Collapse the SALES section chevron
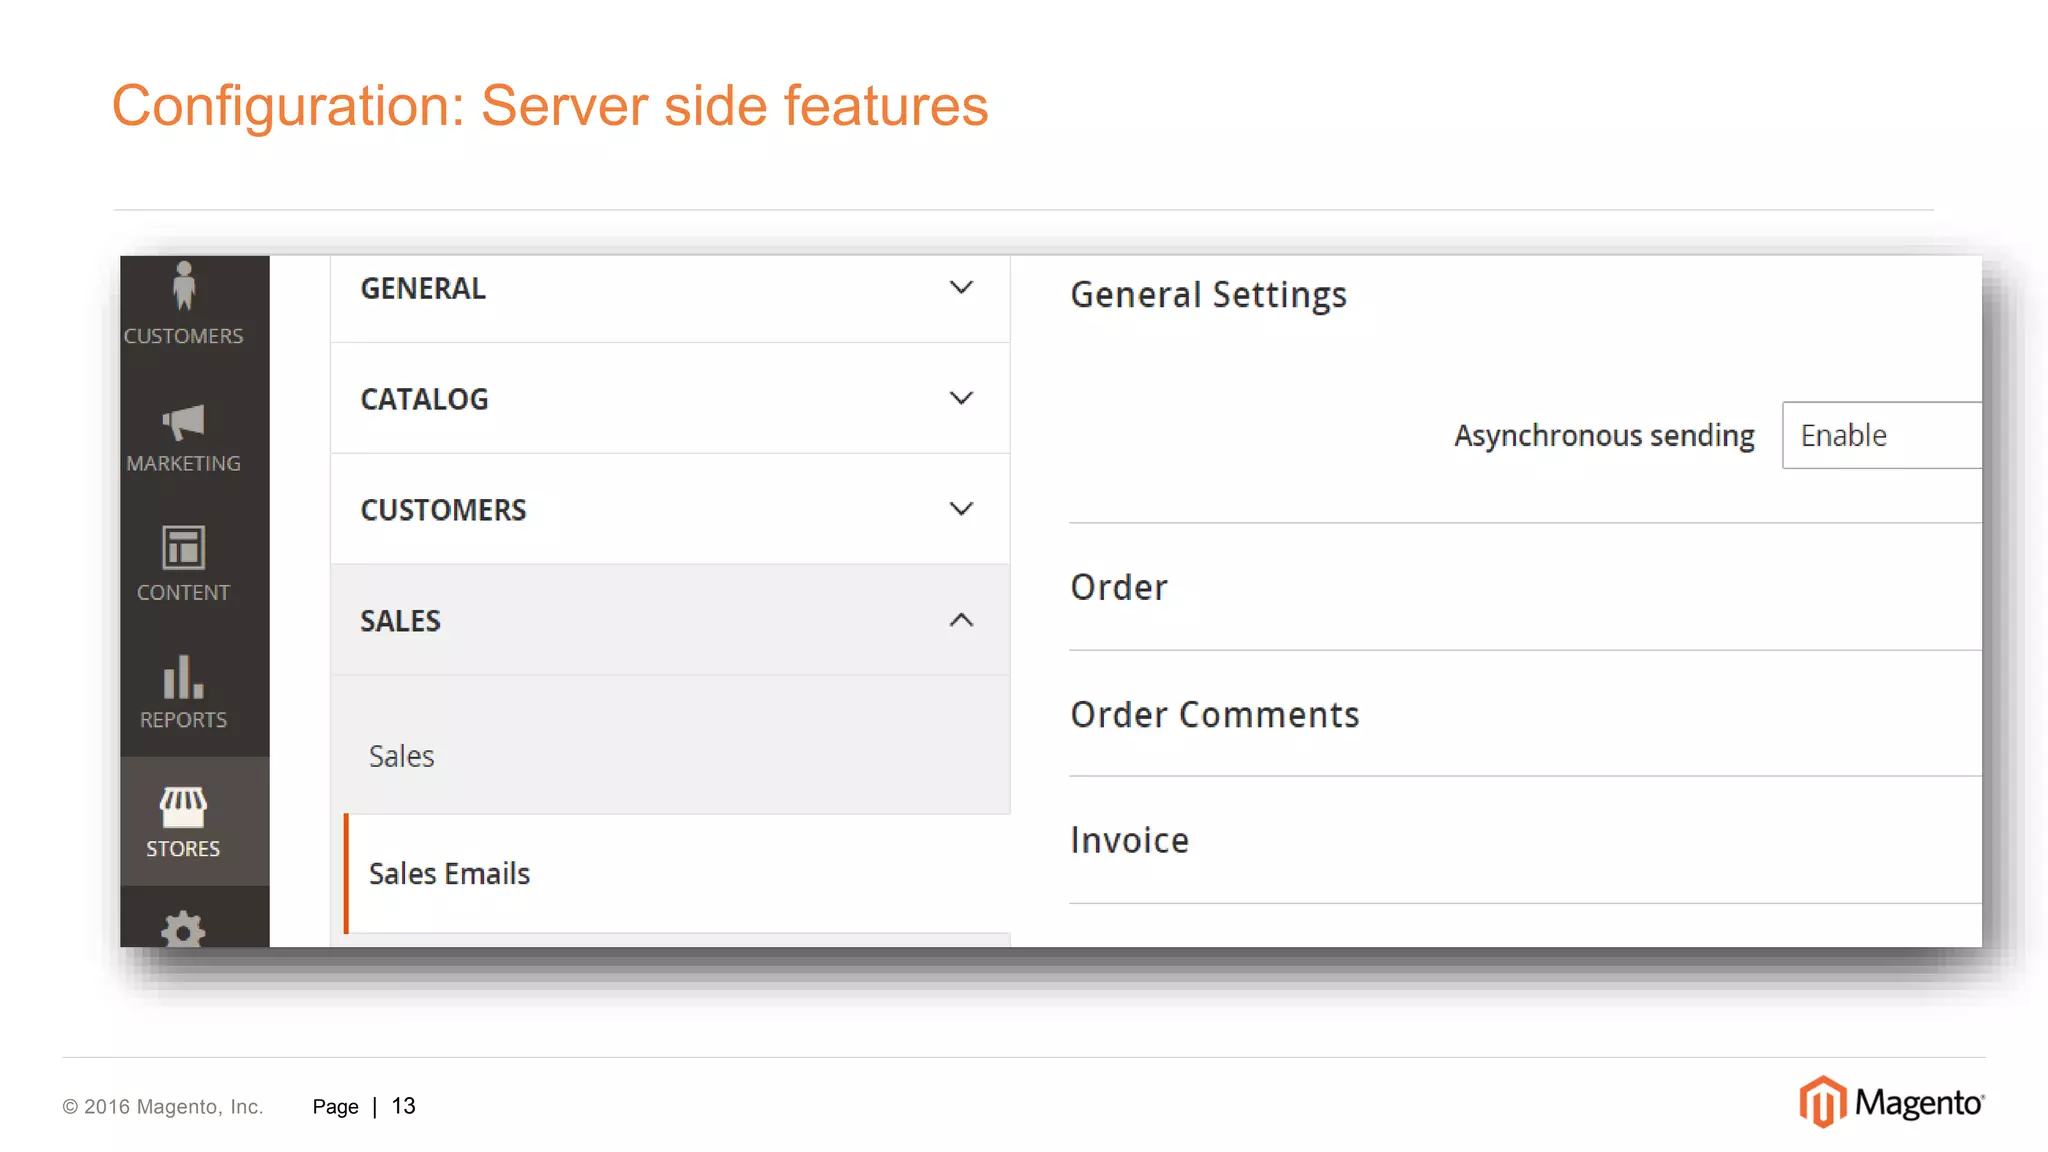Viewport: 2048px width, 1152px height. [961, 620]
